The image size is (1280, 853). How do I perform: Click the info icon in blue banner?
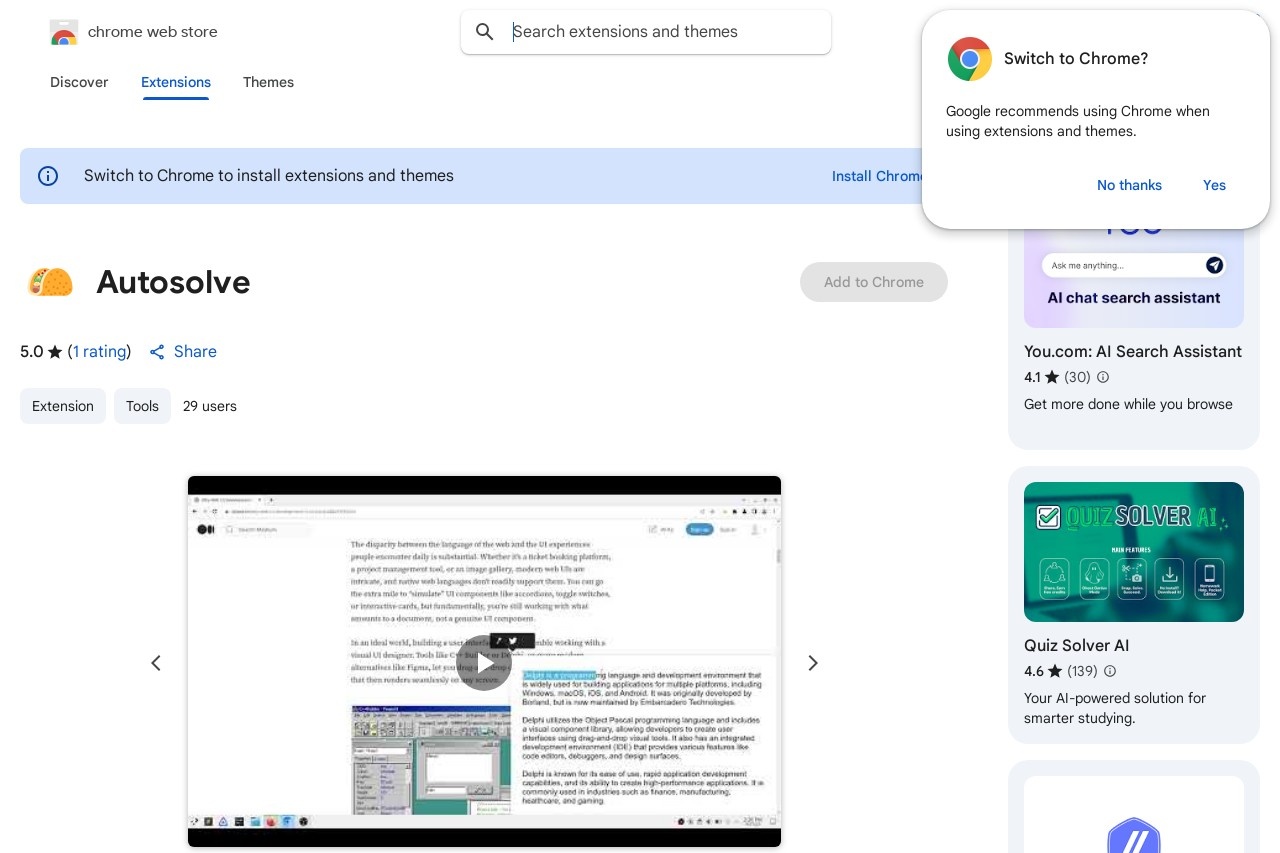point(48,176)
